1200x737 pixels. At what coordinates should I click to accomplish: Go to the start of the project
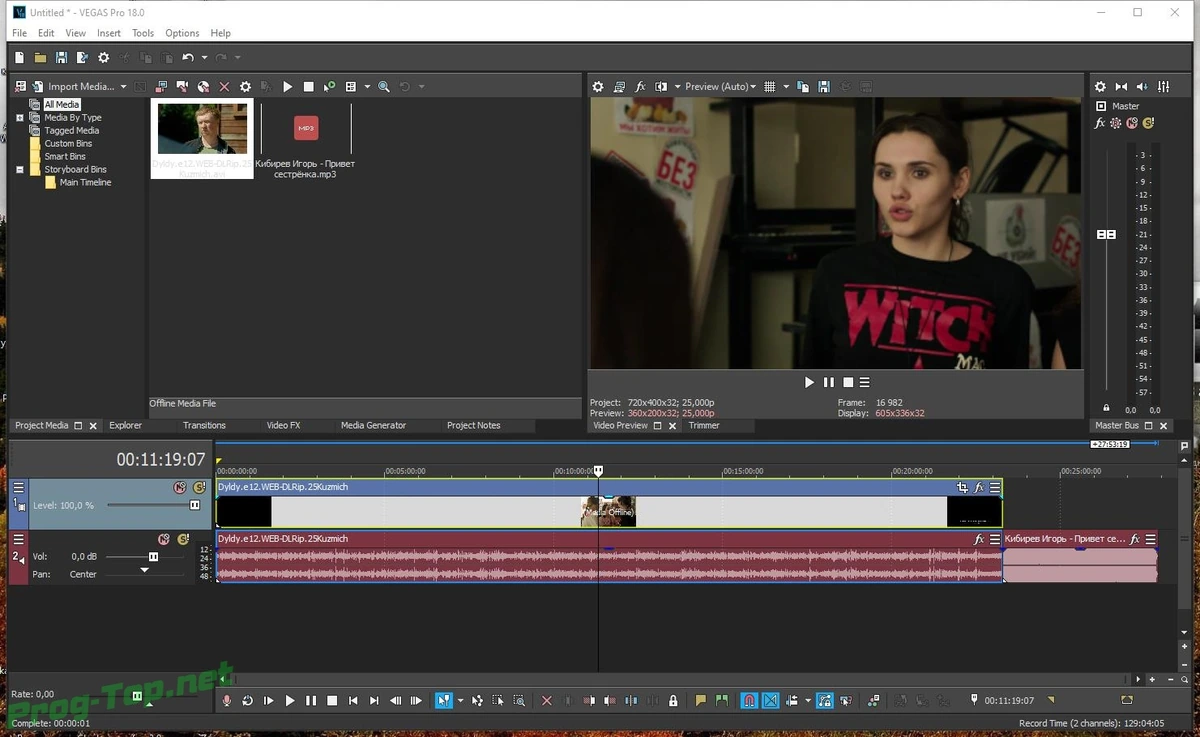pos(353,701)
